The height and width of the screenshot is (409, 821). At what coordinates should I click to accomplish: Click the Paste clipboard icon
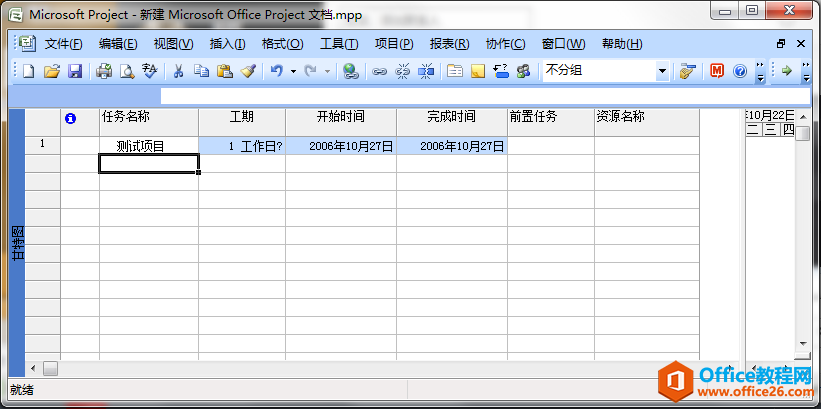225,71
